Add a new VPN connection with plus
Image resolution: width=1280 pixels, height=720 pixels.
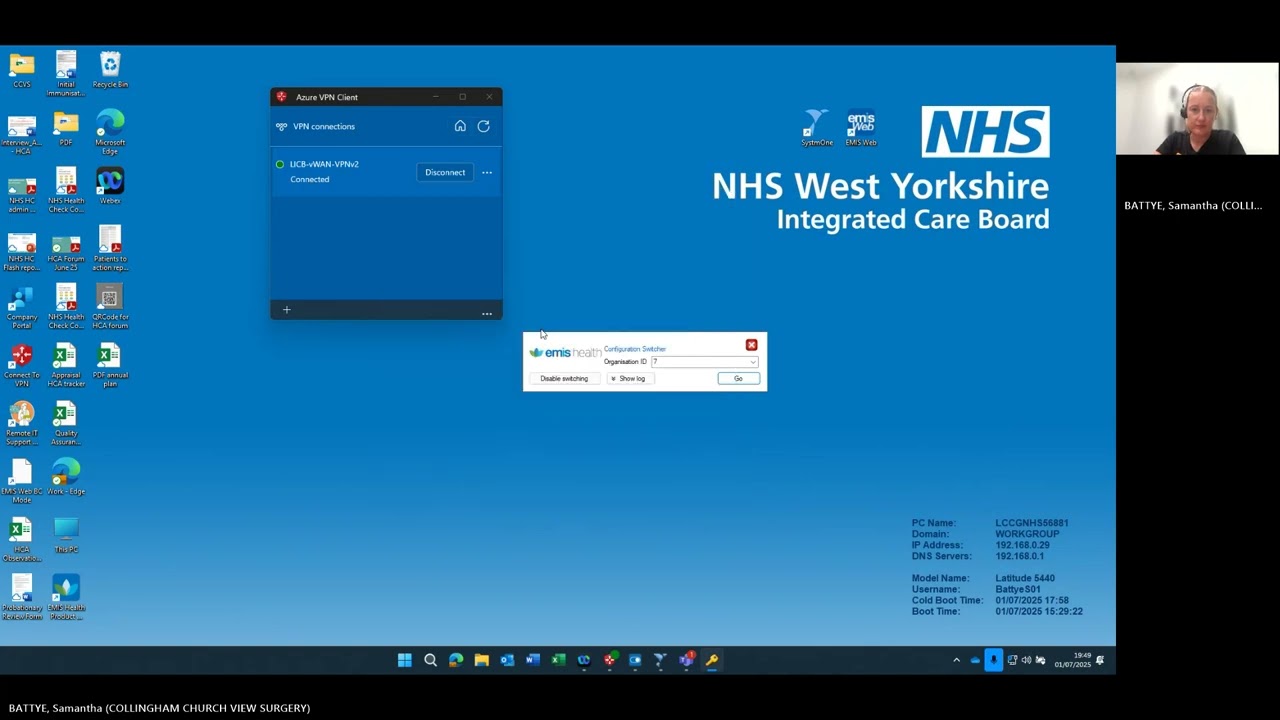[286, 310]
